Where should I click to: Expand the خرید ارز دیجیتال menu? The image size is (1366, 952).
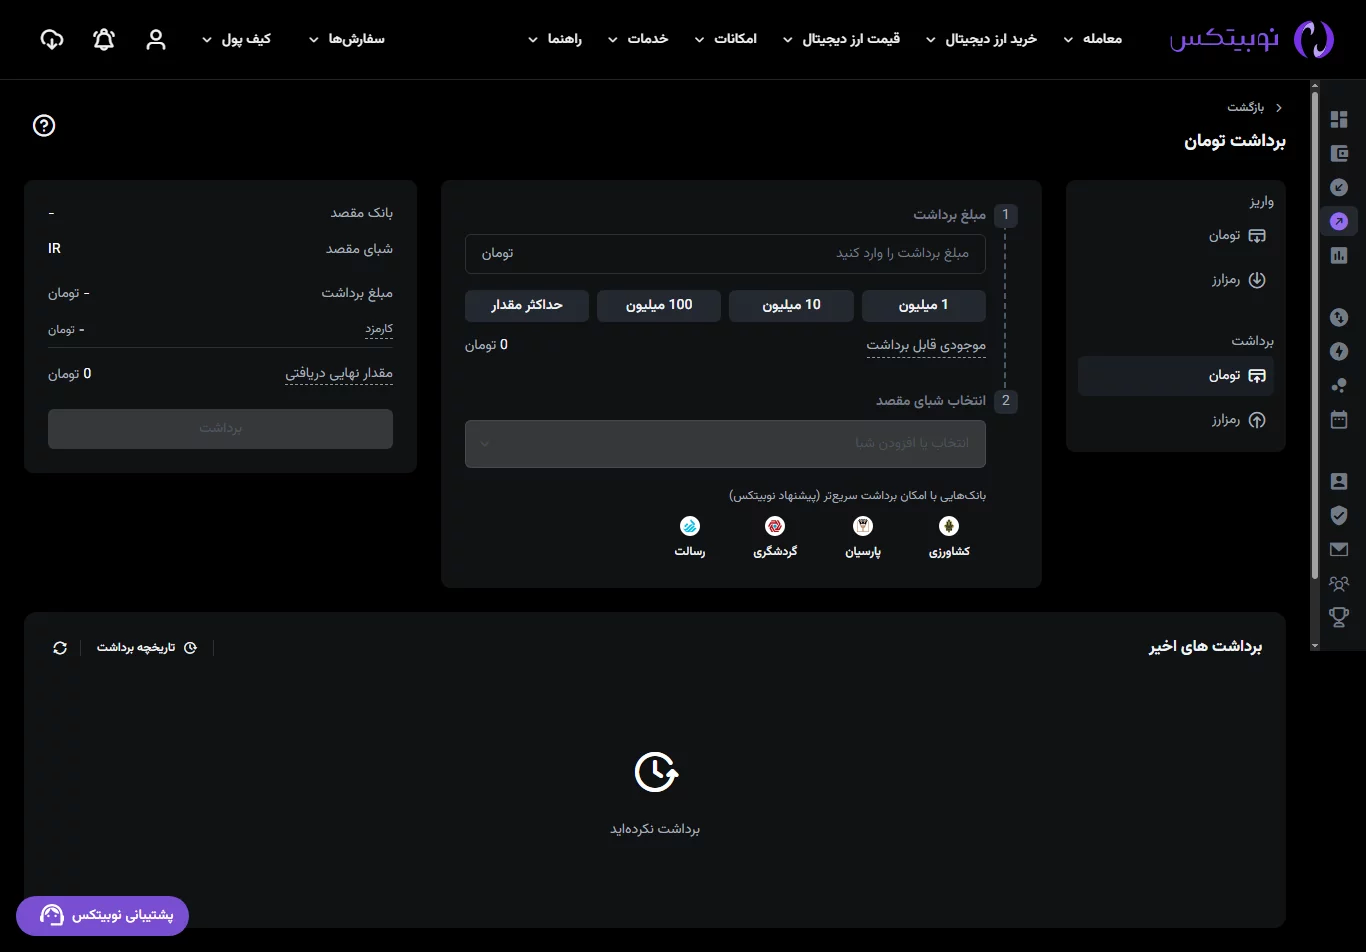pos(981,39)
